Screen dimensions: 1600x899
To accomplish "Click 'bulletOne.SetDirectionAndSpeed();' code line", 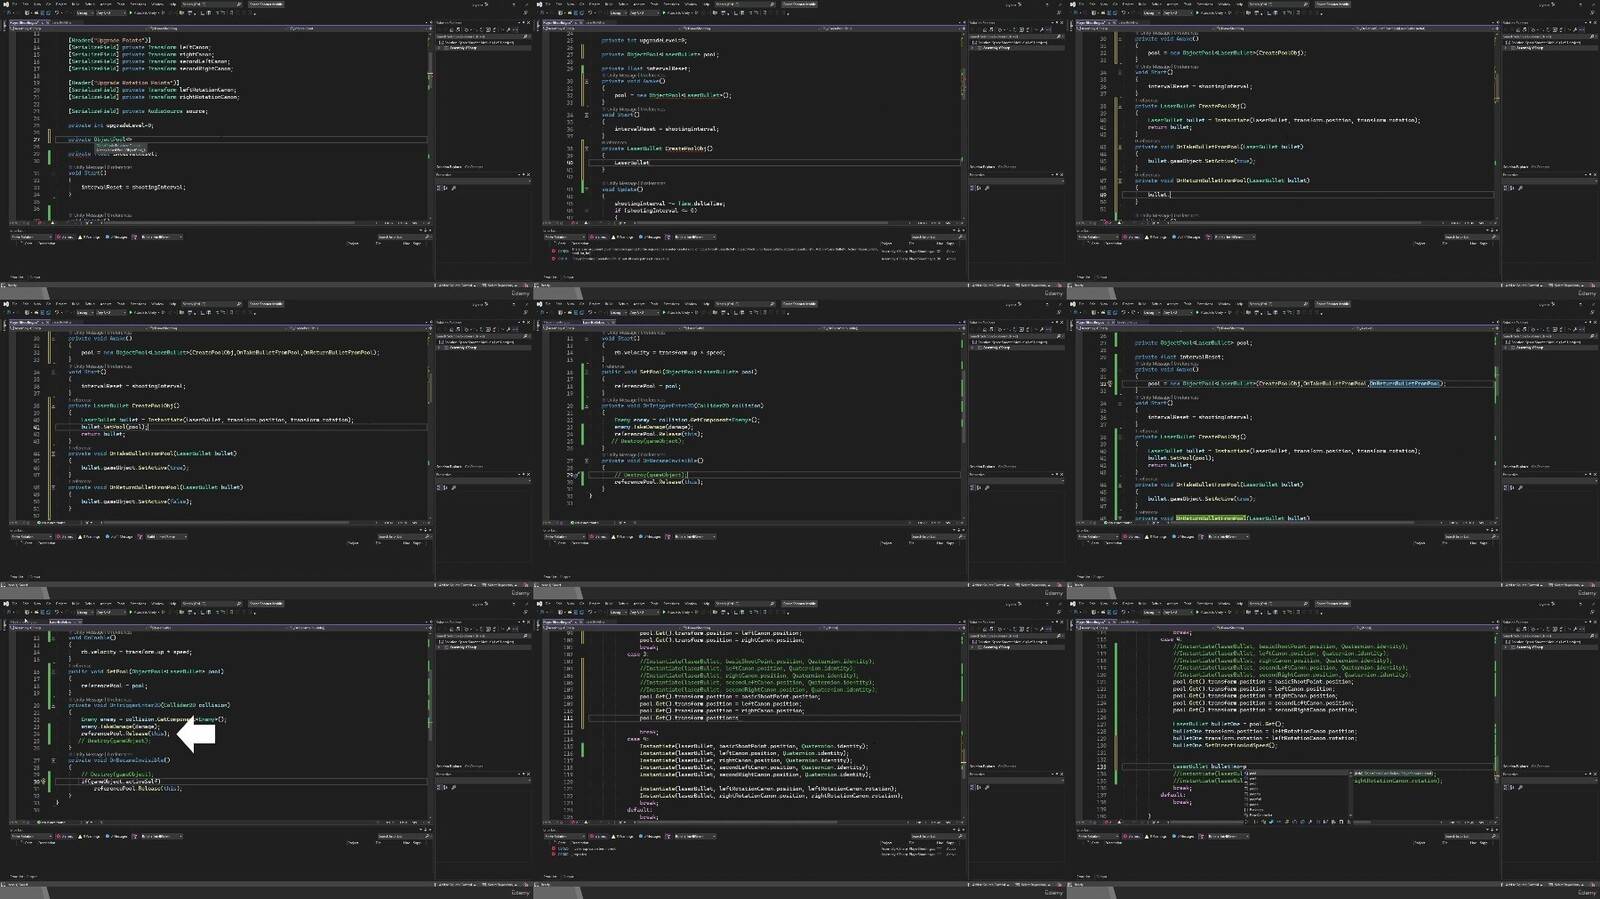I will tap(1225, 745).
